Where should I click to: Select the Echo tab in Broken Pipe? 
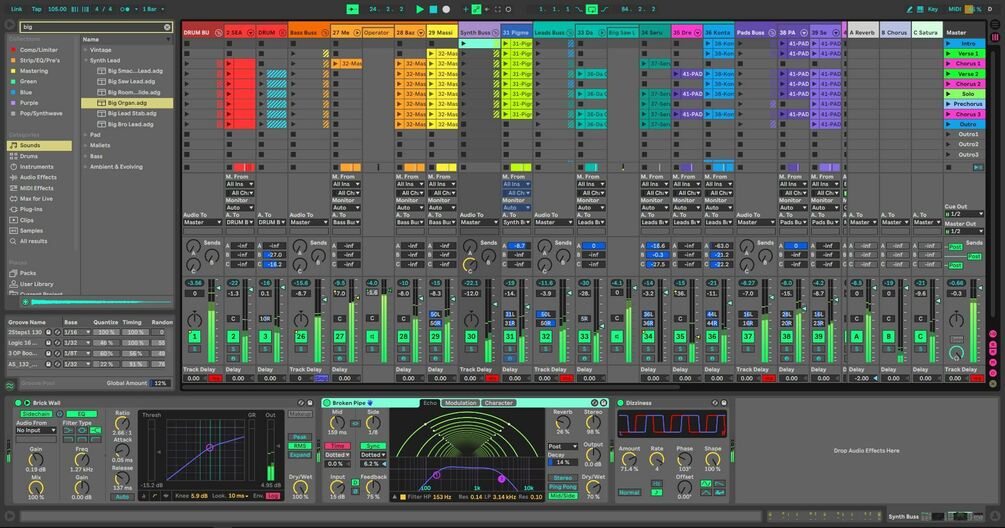[x=430, y=403]
